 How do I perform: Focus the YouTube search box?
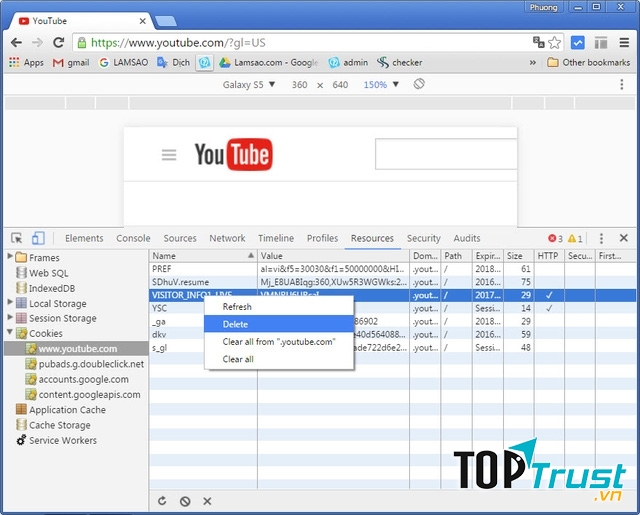pos(446,154)
